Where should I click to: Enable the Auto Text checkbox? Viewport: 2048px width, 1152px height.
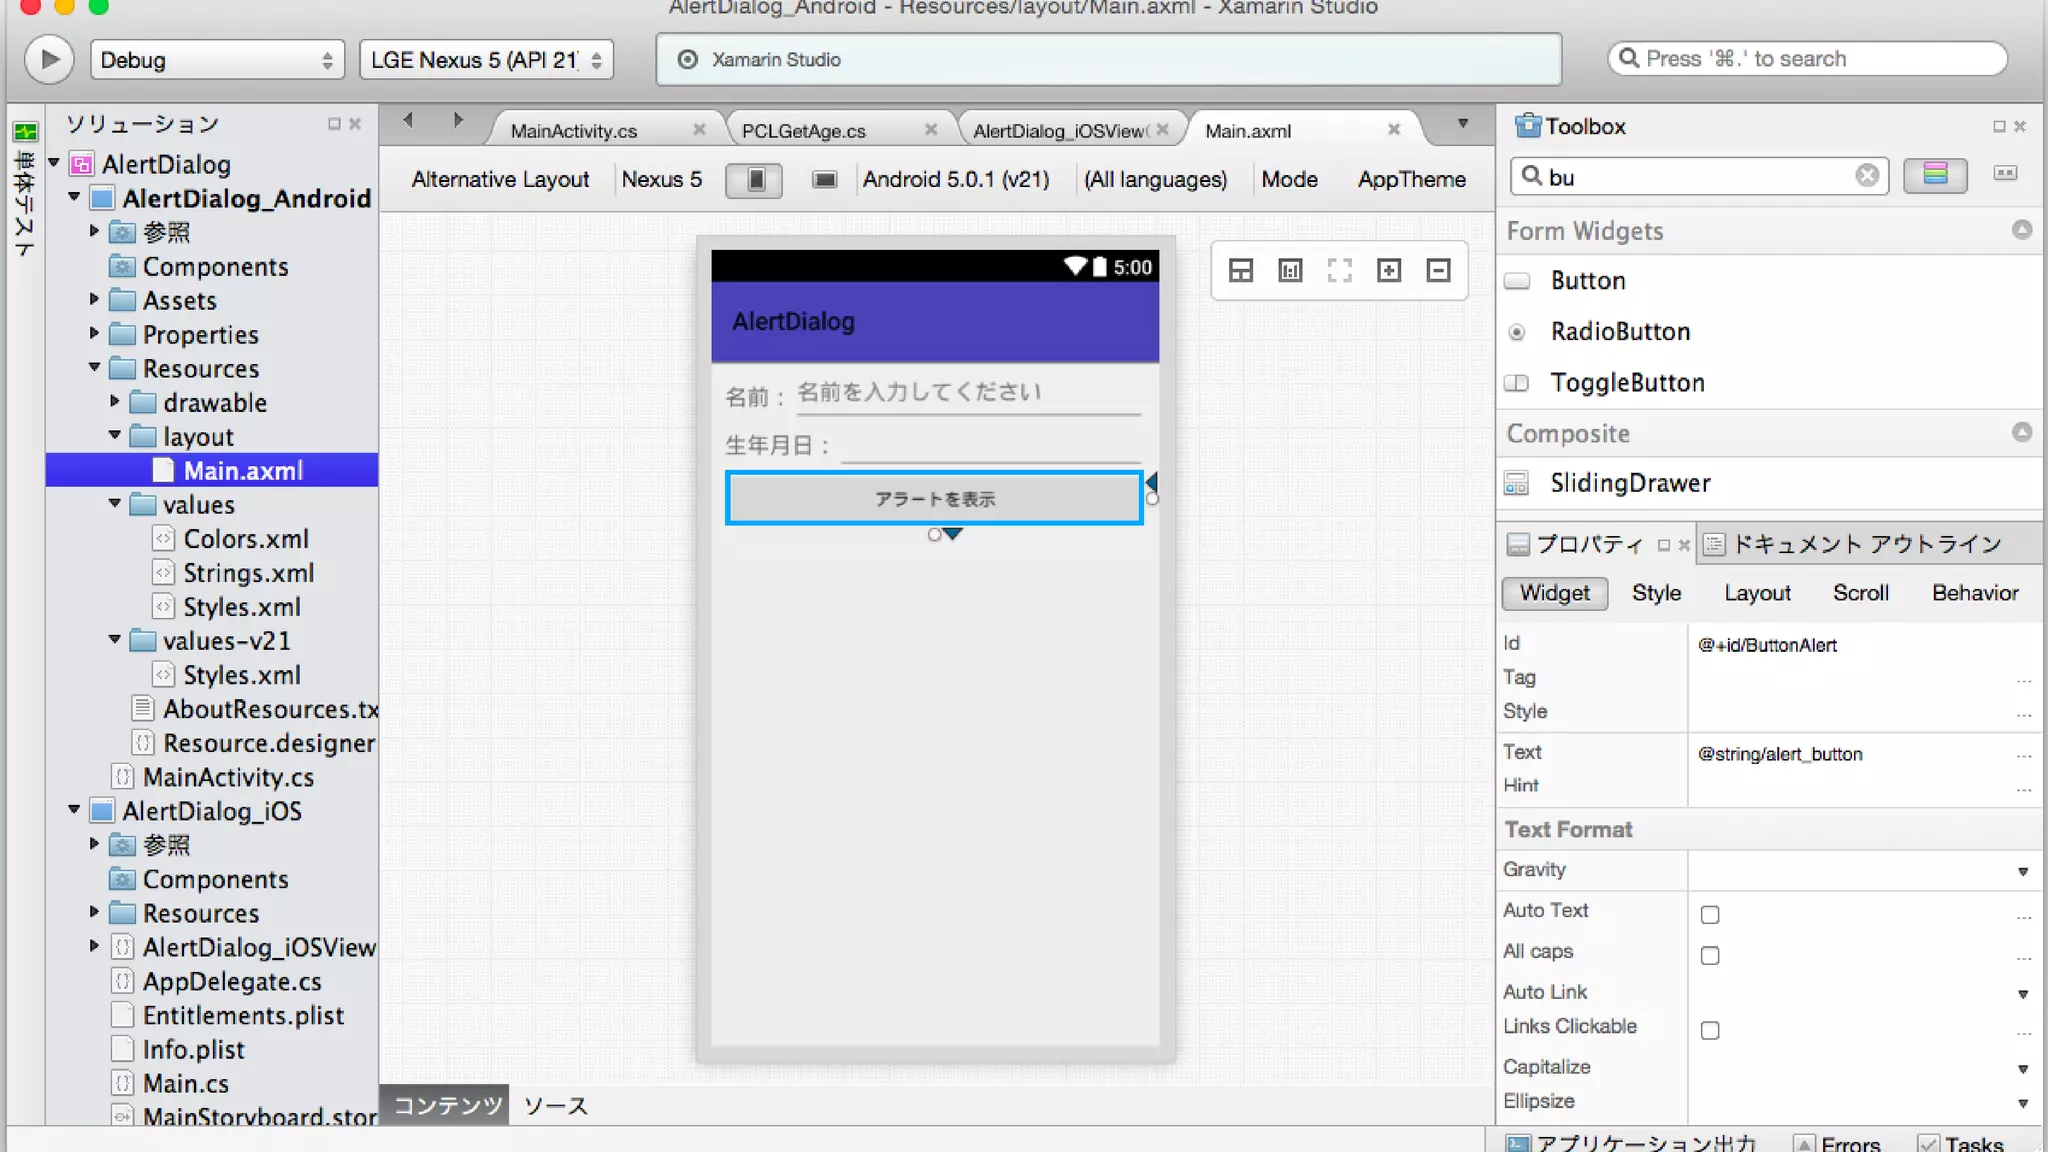point(1710,914)
